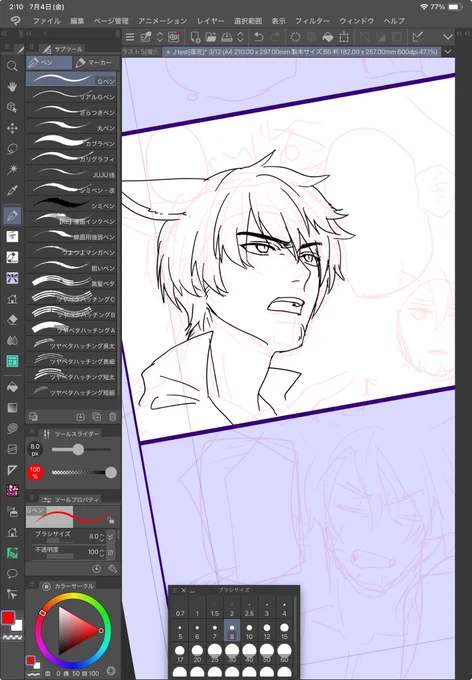Adjust opacity value stepper

(x=102, y=552)
